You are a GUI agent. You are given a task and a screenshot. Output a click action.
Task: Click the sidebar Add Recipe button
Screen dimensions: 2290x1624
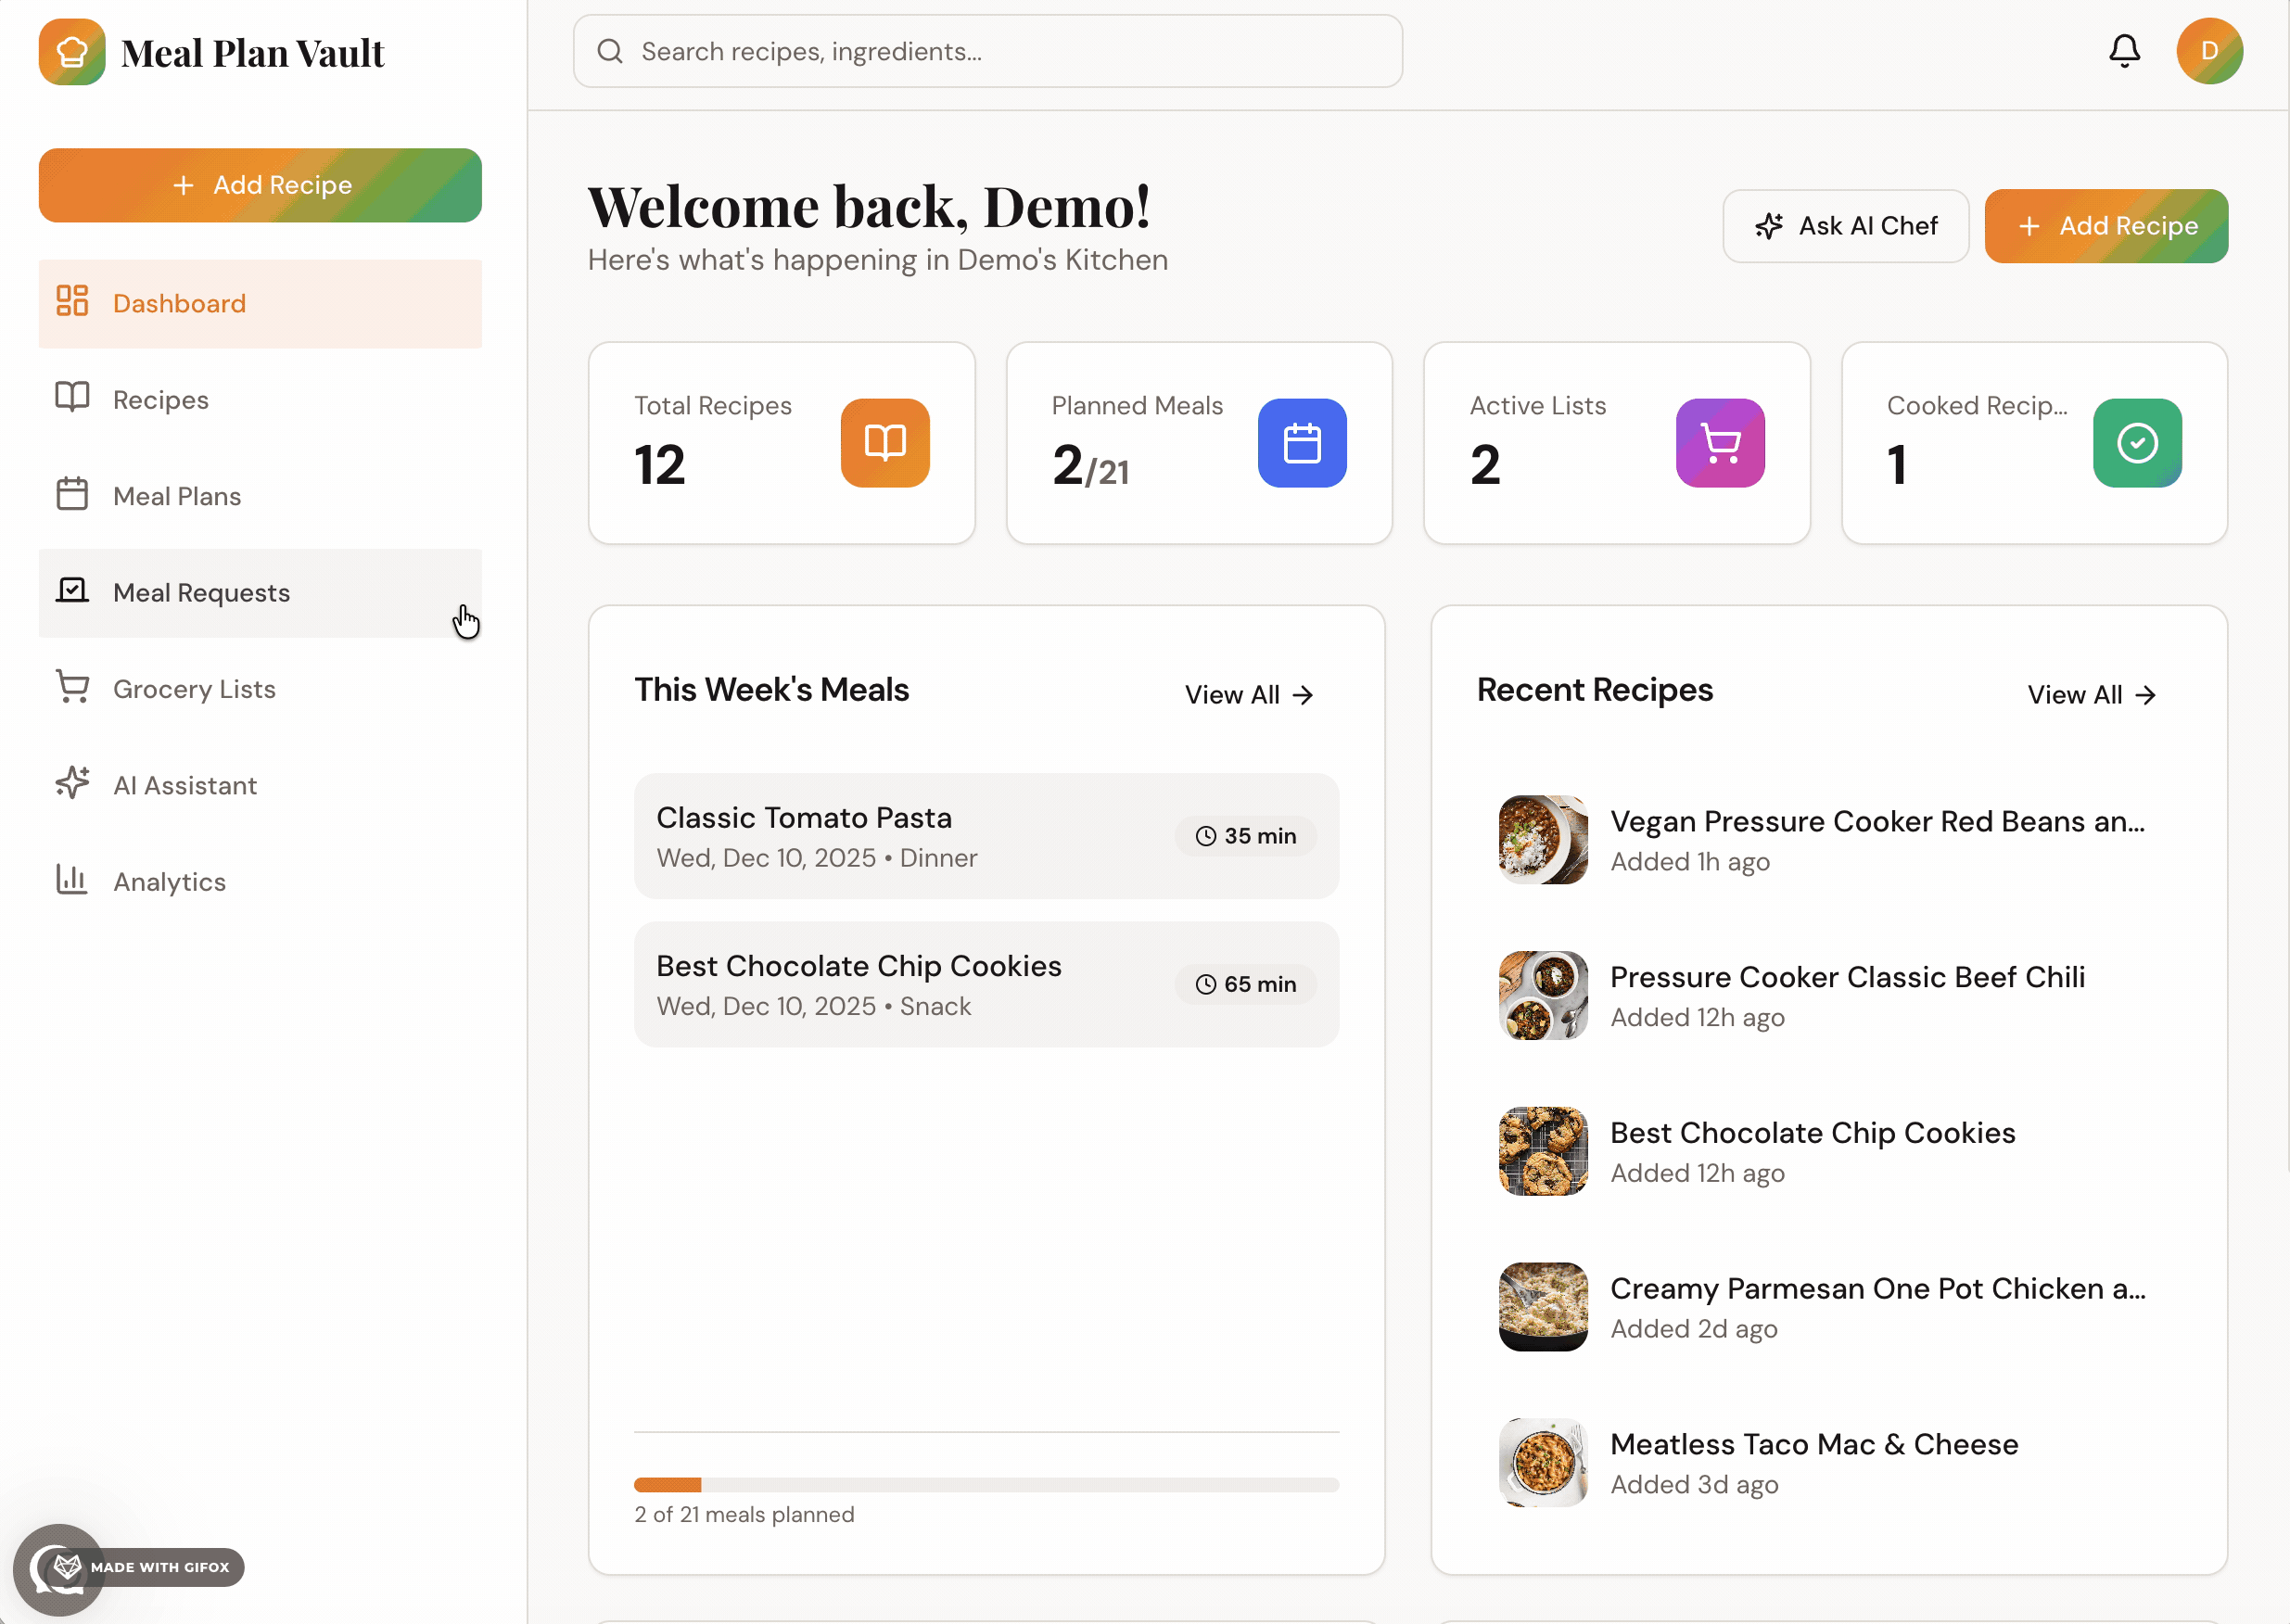(x=260, y=185)
